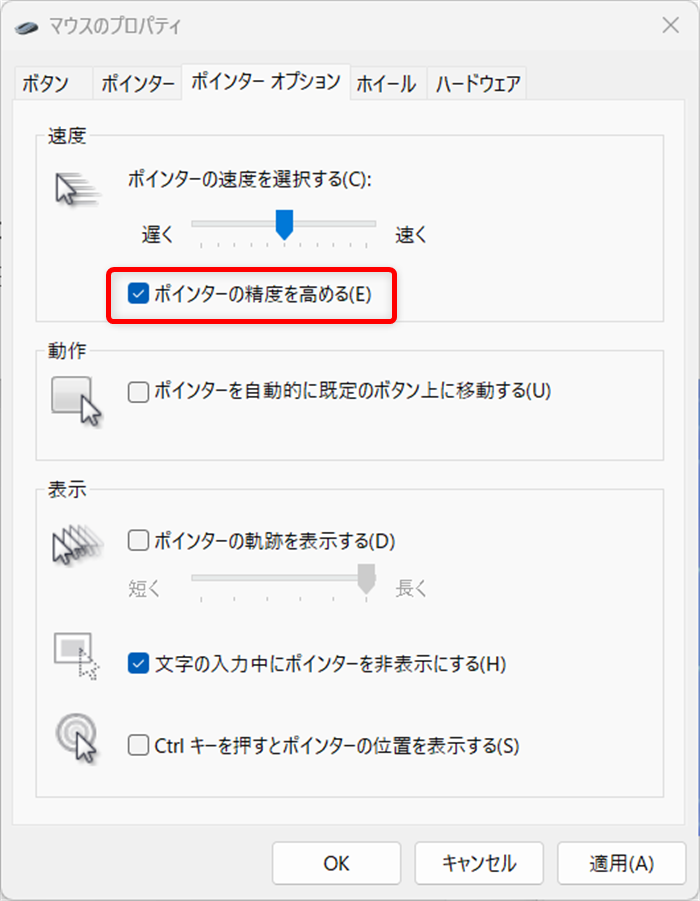
Task: Click the mouse icon in the title bar
Action: pyautogui.click(x=23, y=26)
